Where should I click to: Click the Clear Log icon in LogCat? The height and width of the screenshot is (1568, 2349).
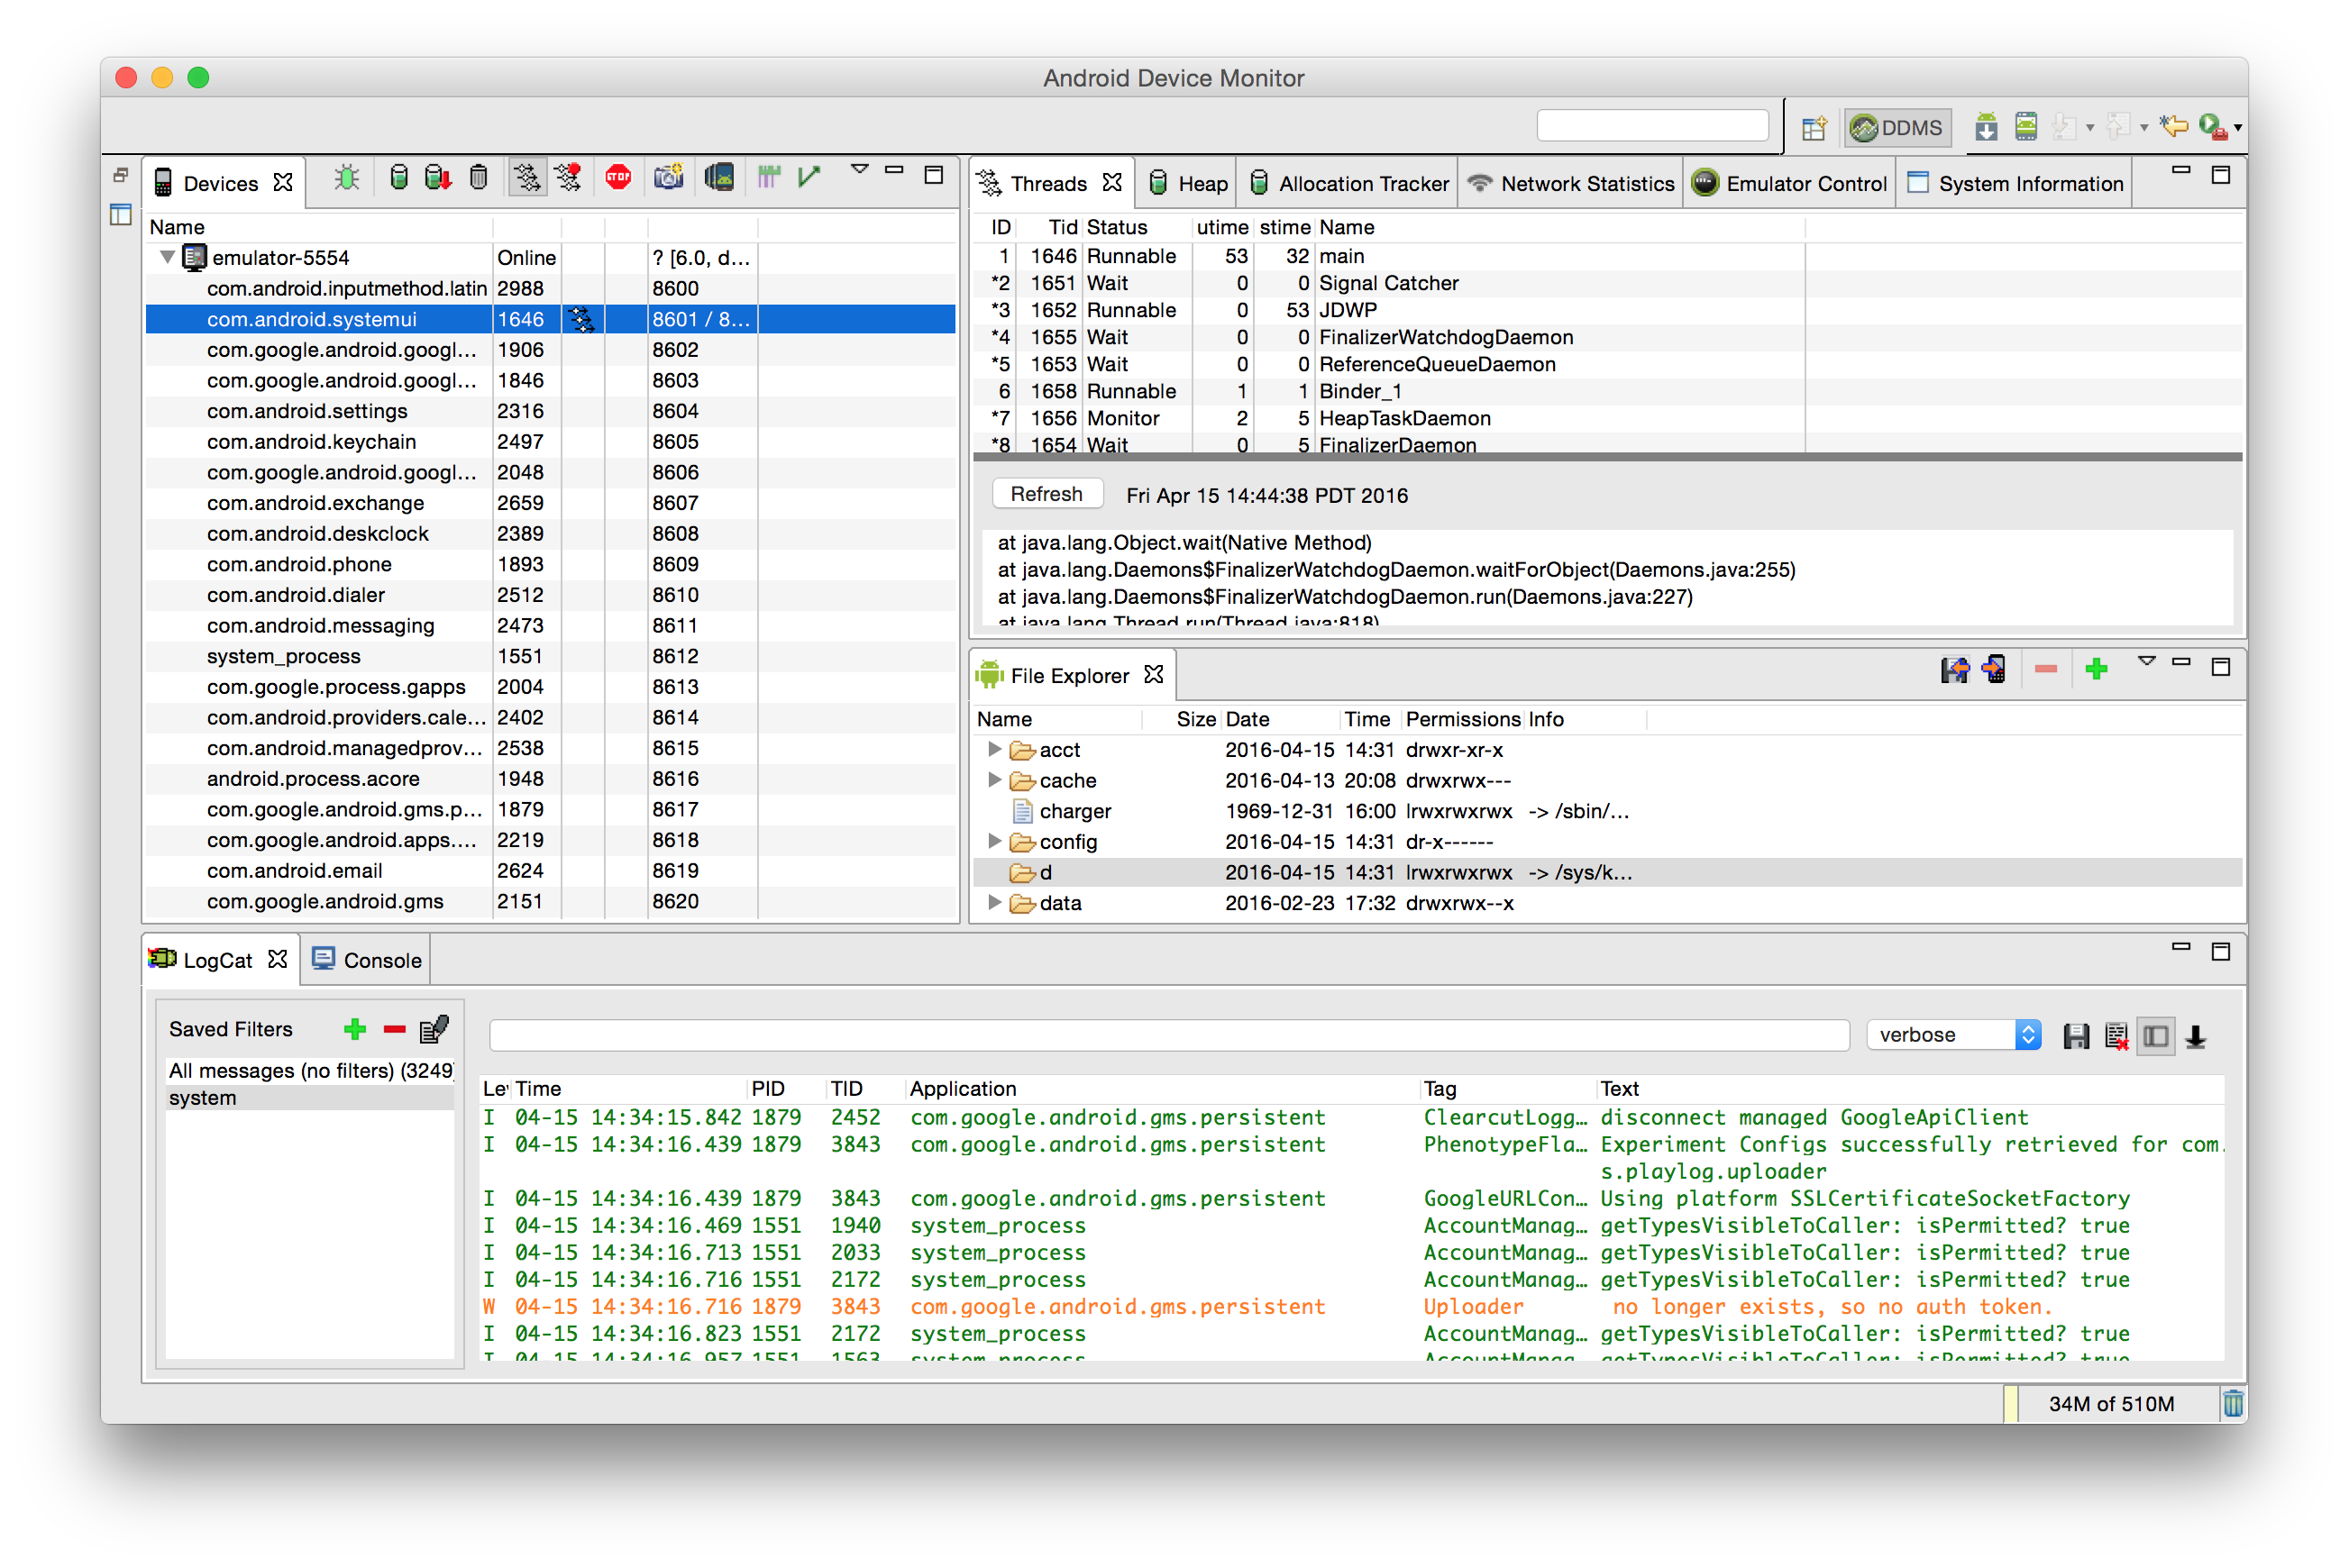coord(2116,1036)
